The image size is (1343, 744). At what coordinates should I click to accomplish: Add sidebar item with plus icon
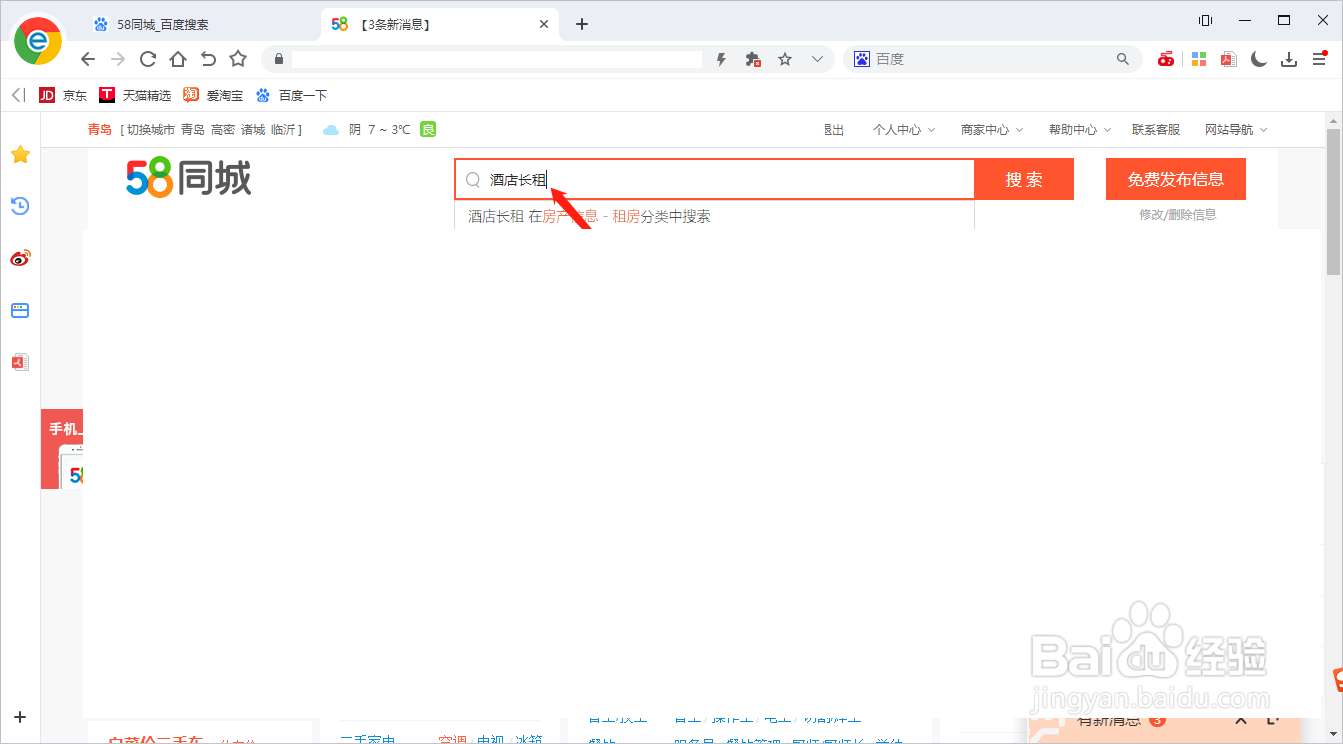[x=20, y=717]
